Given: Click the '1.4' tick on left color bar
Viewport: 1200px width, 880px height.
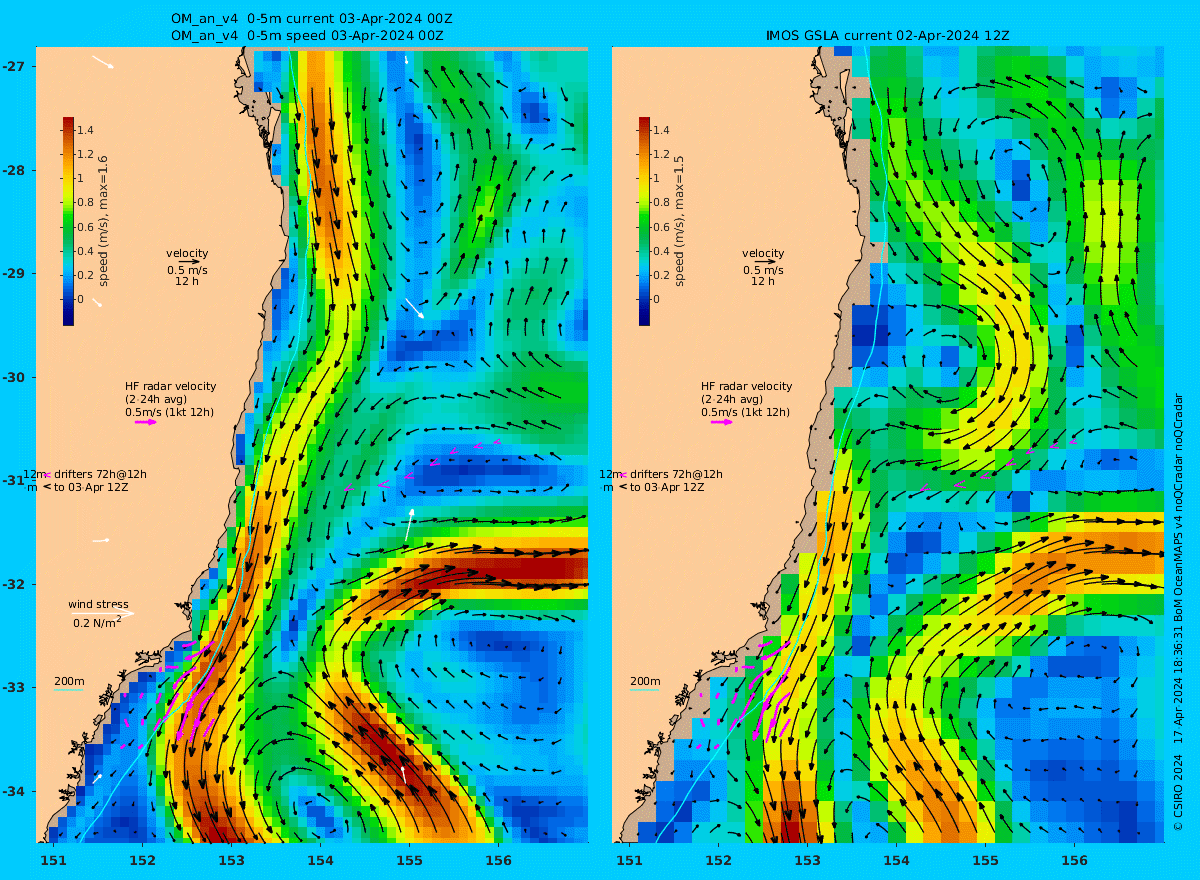Looking at the screenshot, I should click(x=86, y=130).
